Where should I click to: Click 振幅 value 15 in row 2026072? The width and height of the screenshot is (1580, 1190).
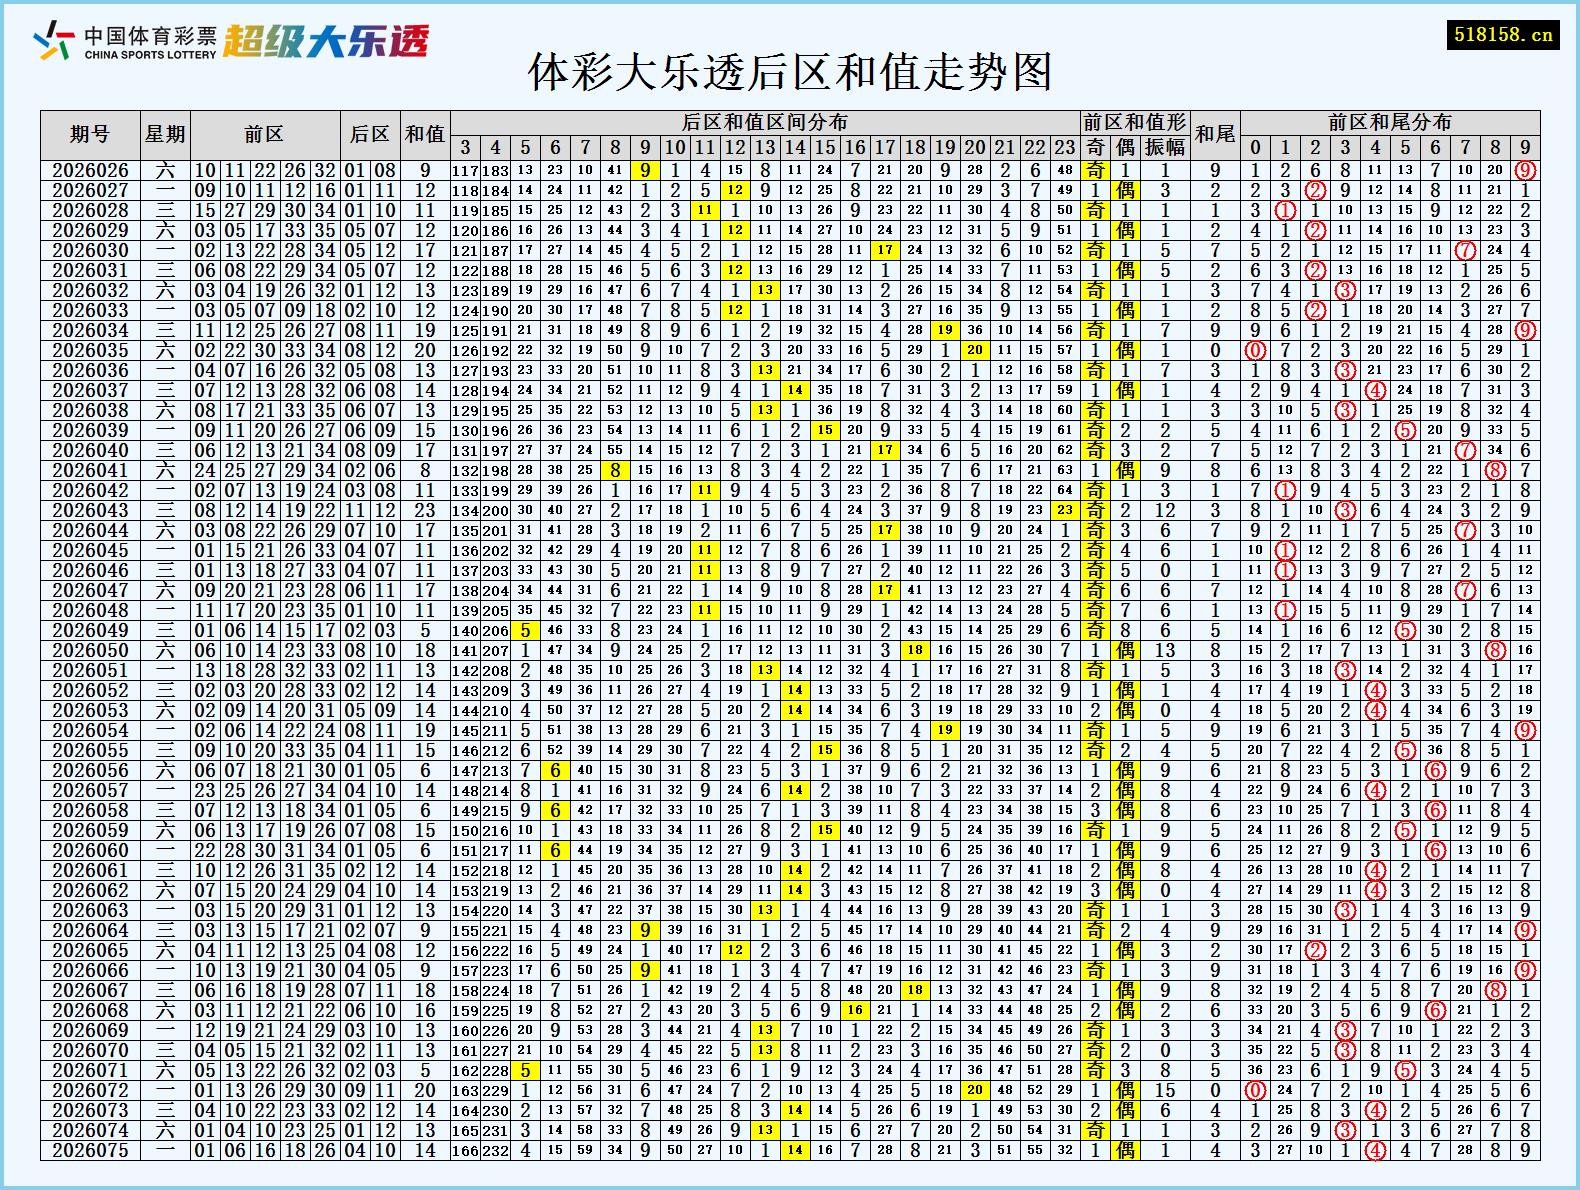point(1165,1090)
